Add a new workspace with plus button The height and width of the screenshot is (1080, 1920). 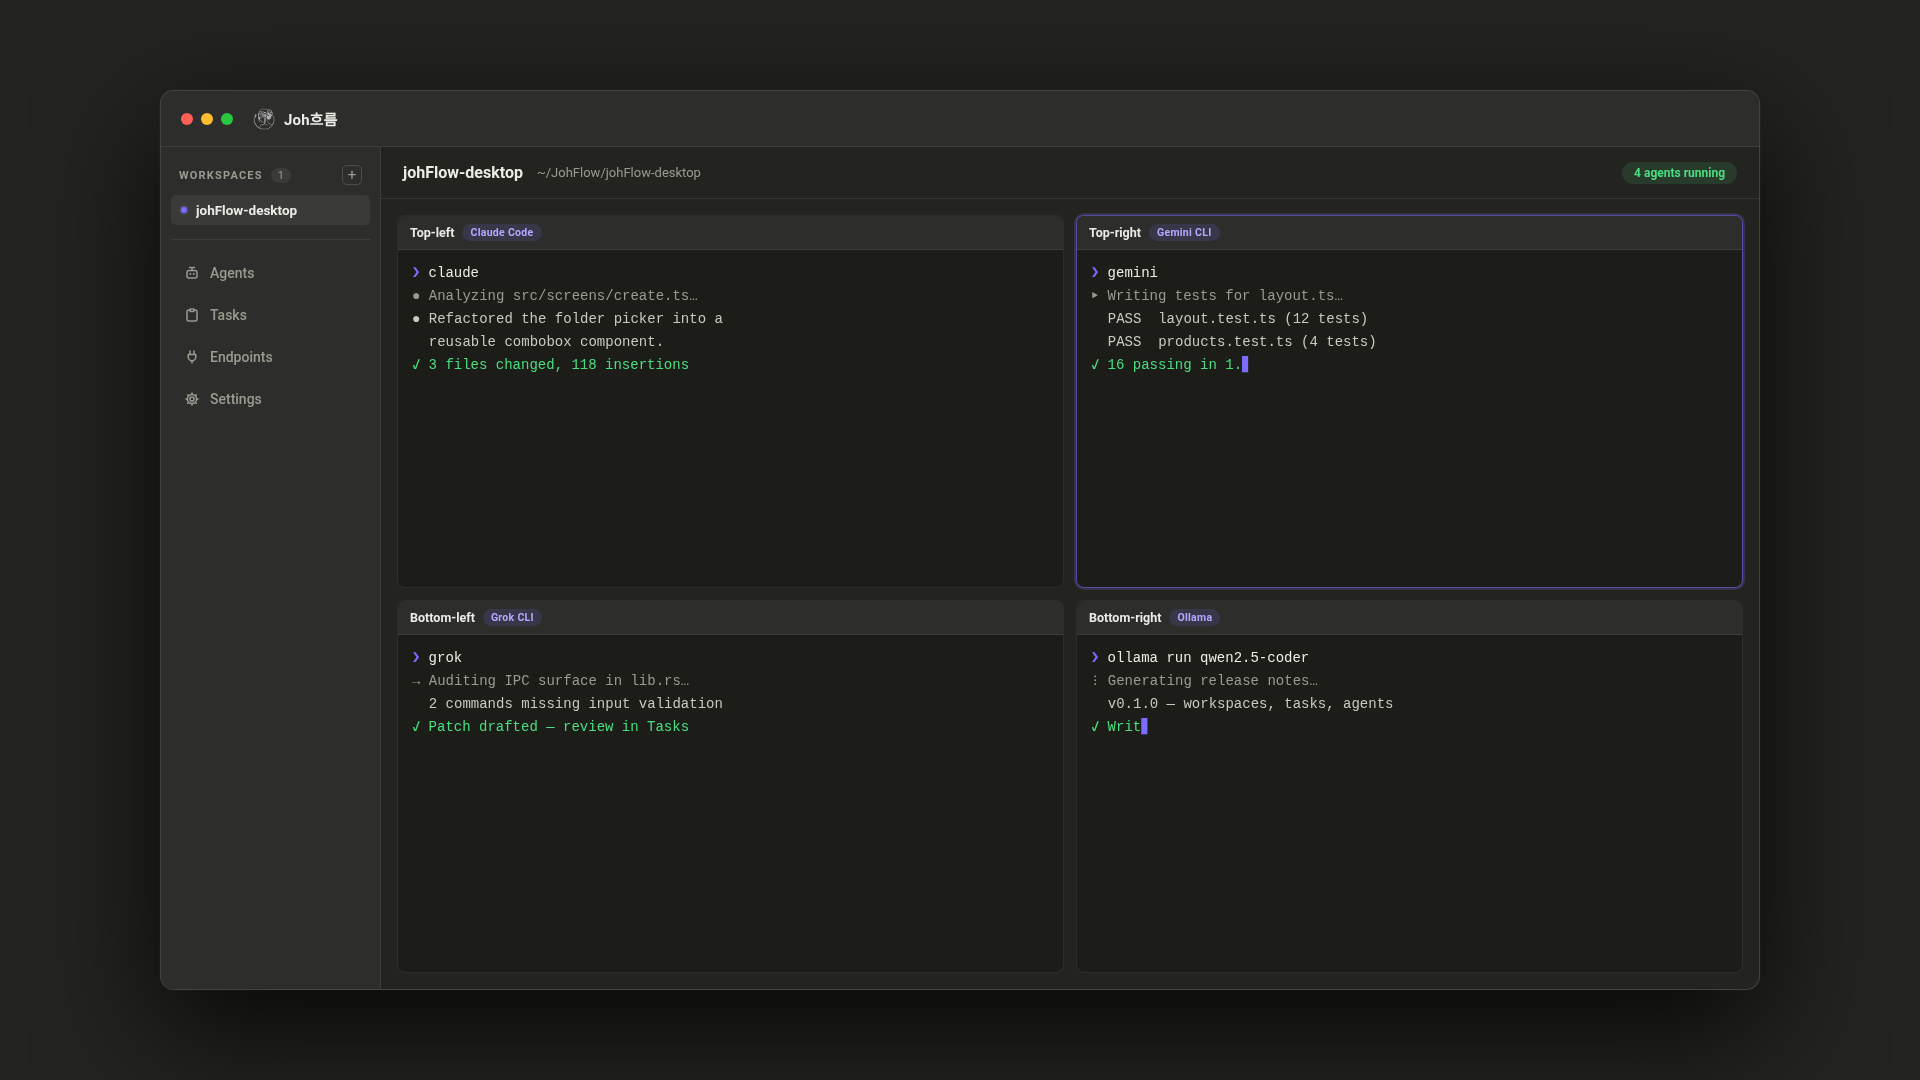tap(352, 175)
